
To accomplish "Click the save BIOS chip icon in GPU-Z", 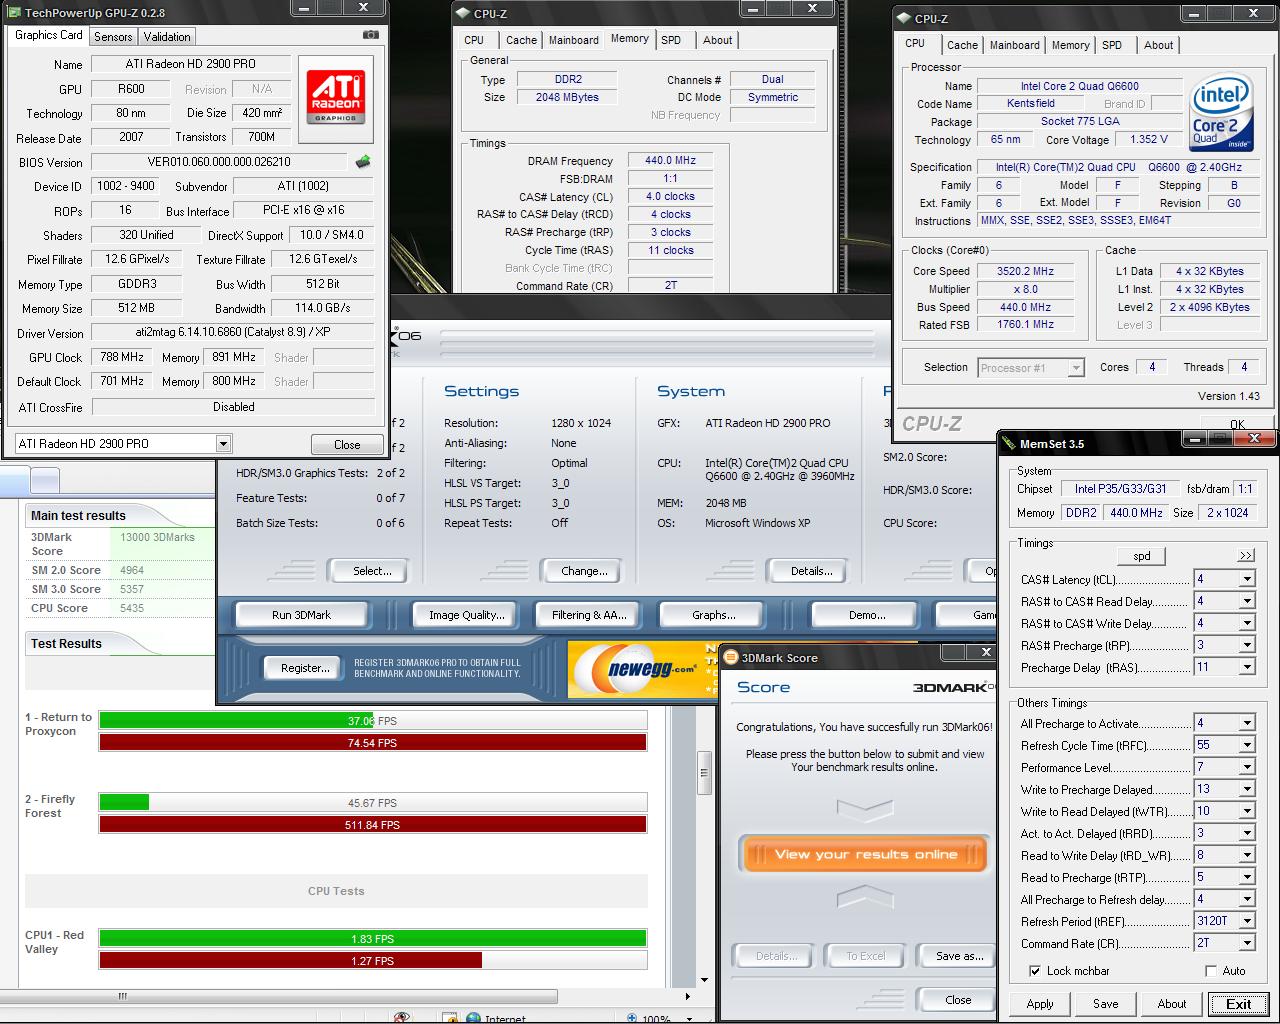I will coord(363,161).
